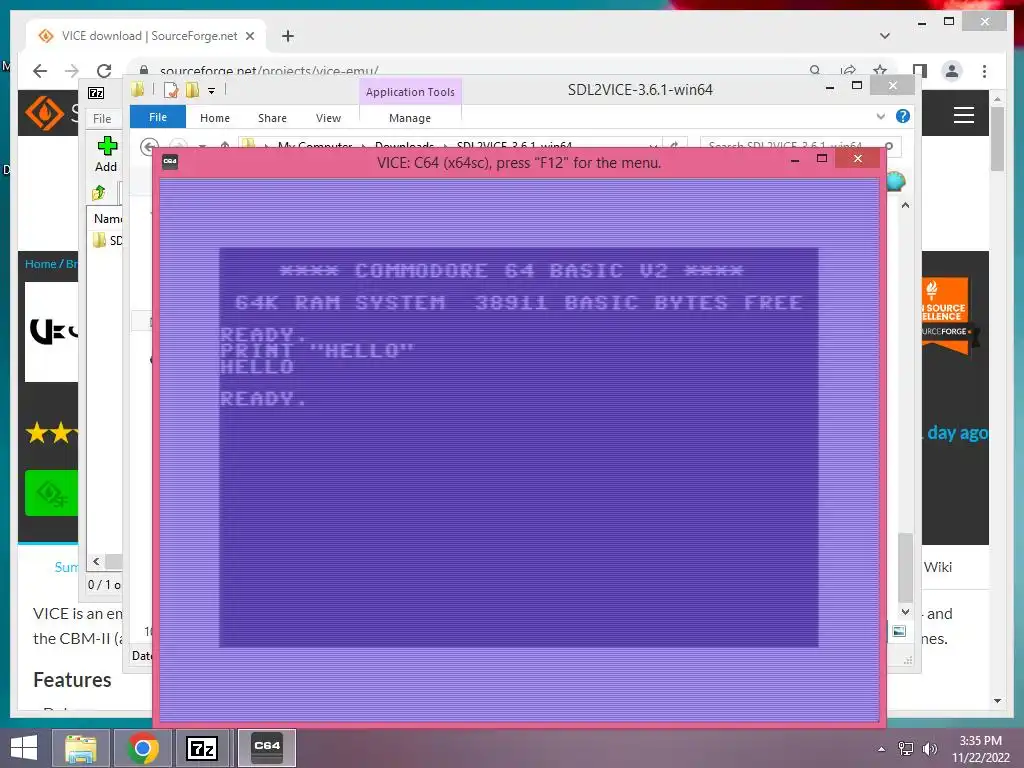The image size is (1024, 768).
Task: Expand the Explorer ribbon chevron
Action: pyautogui.click(x=881, y=116)
